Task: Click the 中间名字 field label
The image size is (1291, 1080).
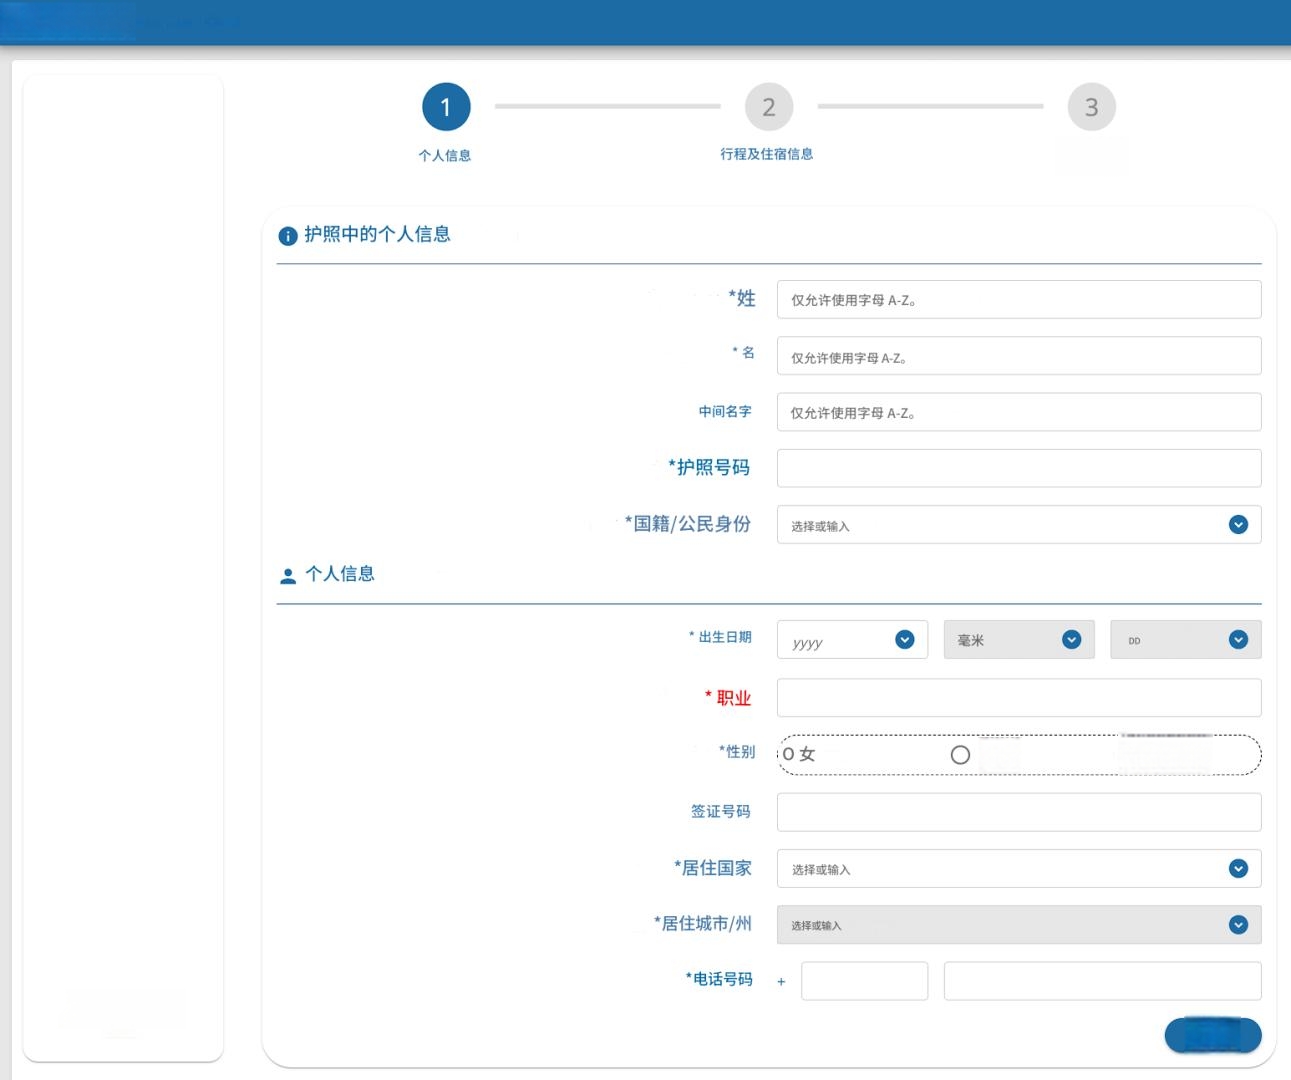Action: coord(725,412)
